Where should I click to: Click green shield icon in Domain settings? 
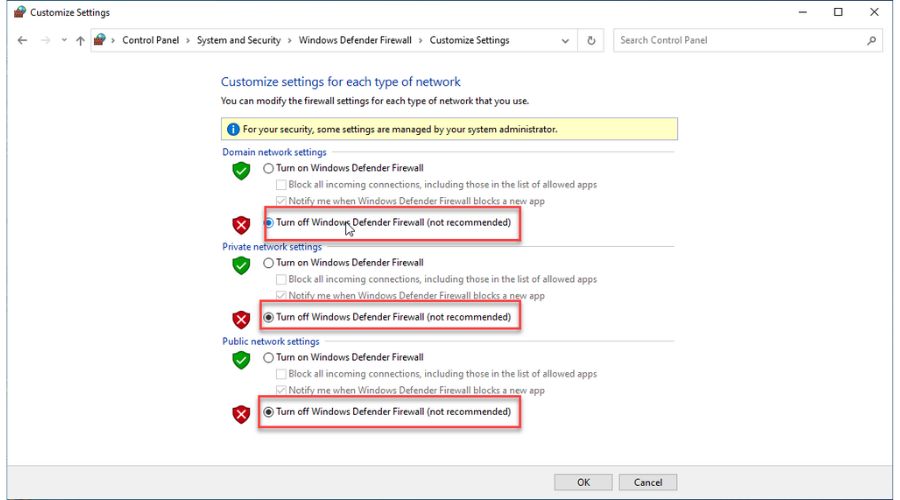tap(241, 170)
